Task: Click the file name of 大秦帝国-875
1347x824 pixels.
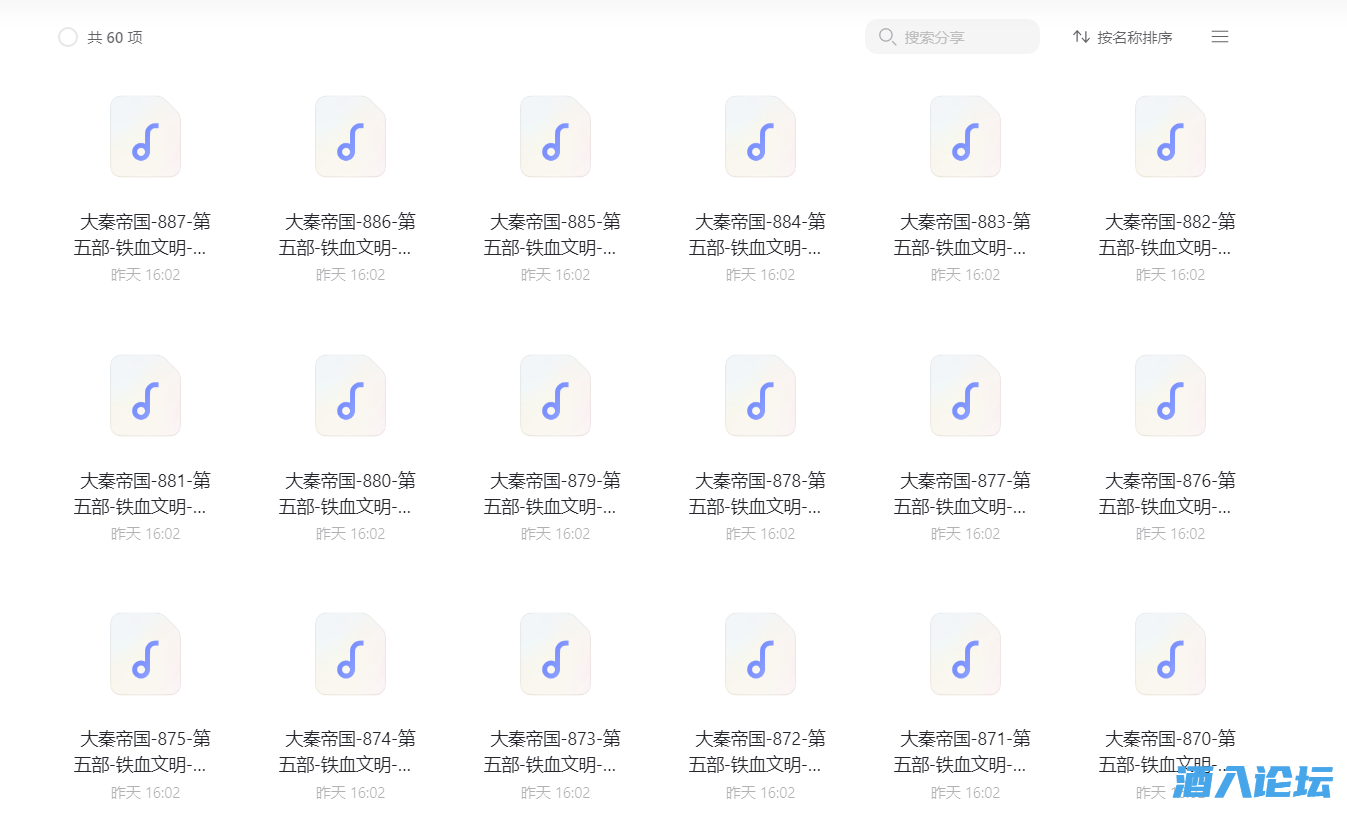Action: pos(145,752)
